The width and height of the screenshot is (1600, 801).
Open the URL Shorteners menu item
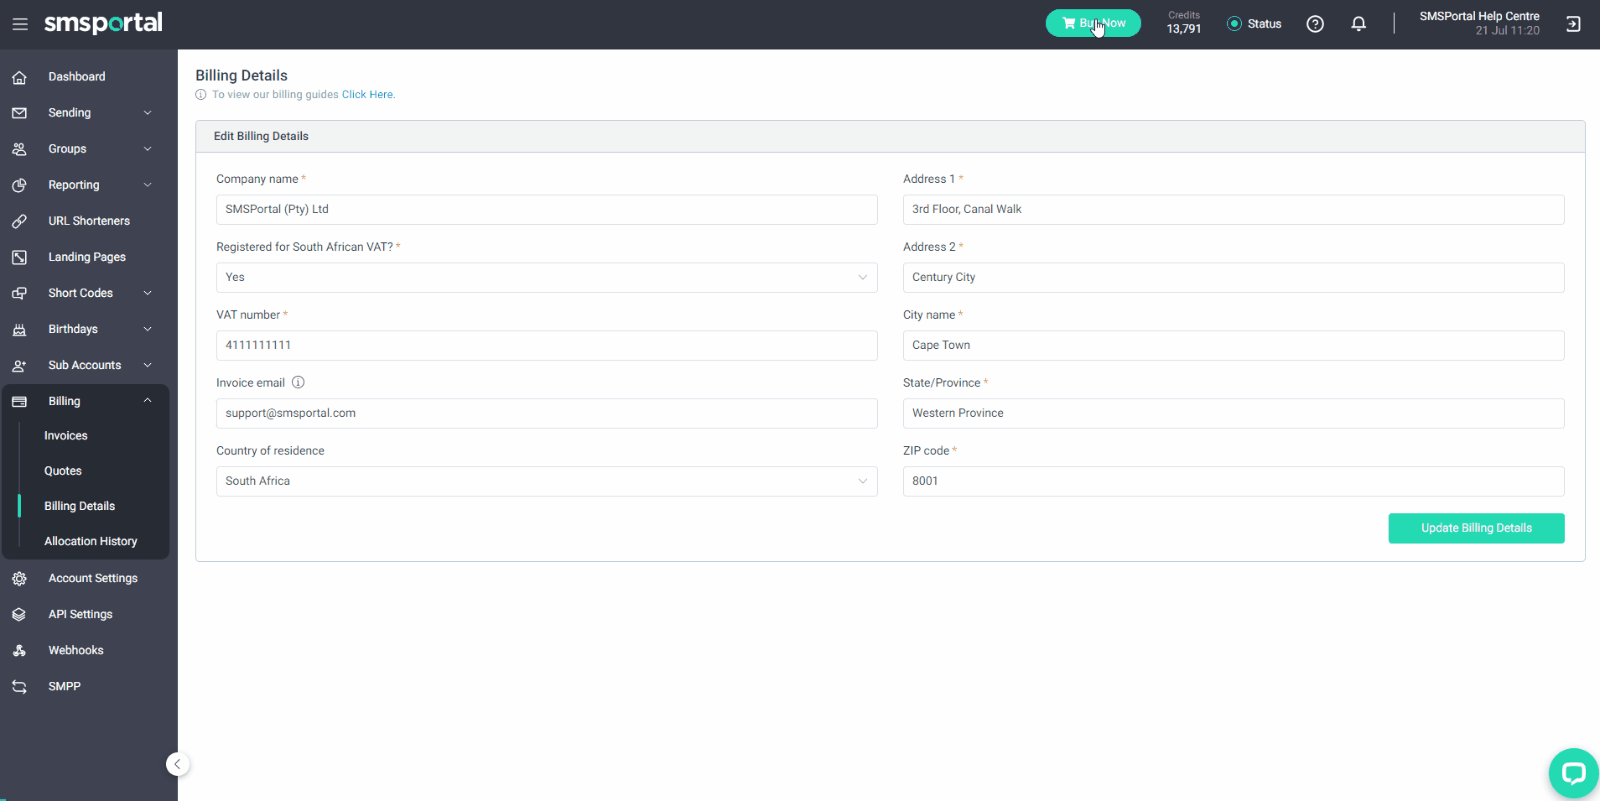coord(89,221)
